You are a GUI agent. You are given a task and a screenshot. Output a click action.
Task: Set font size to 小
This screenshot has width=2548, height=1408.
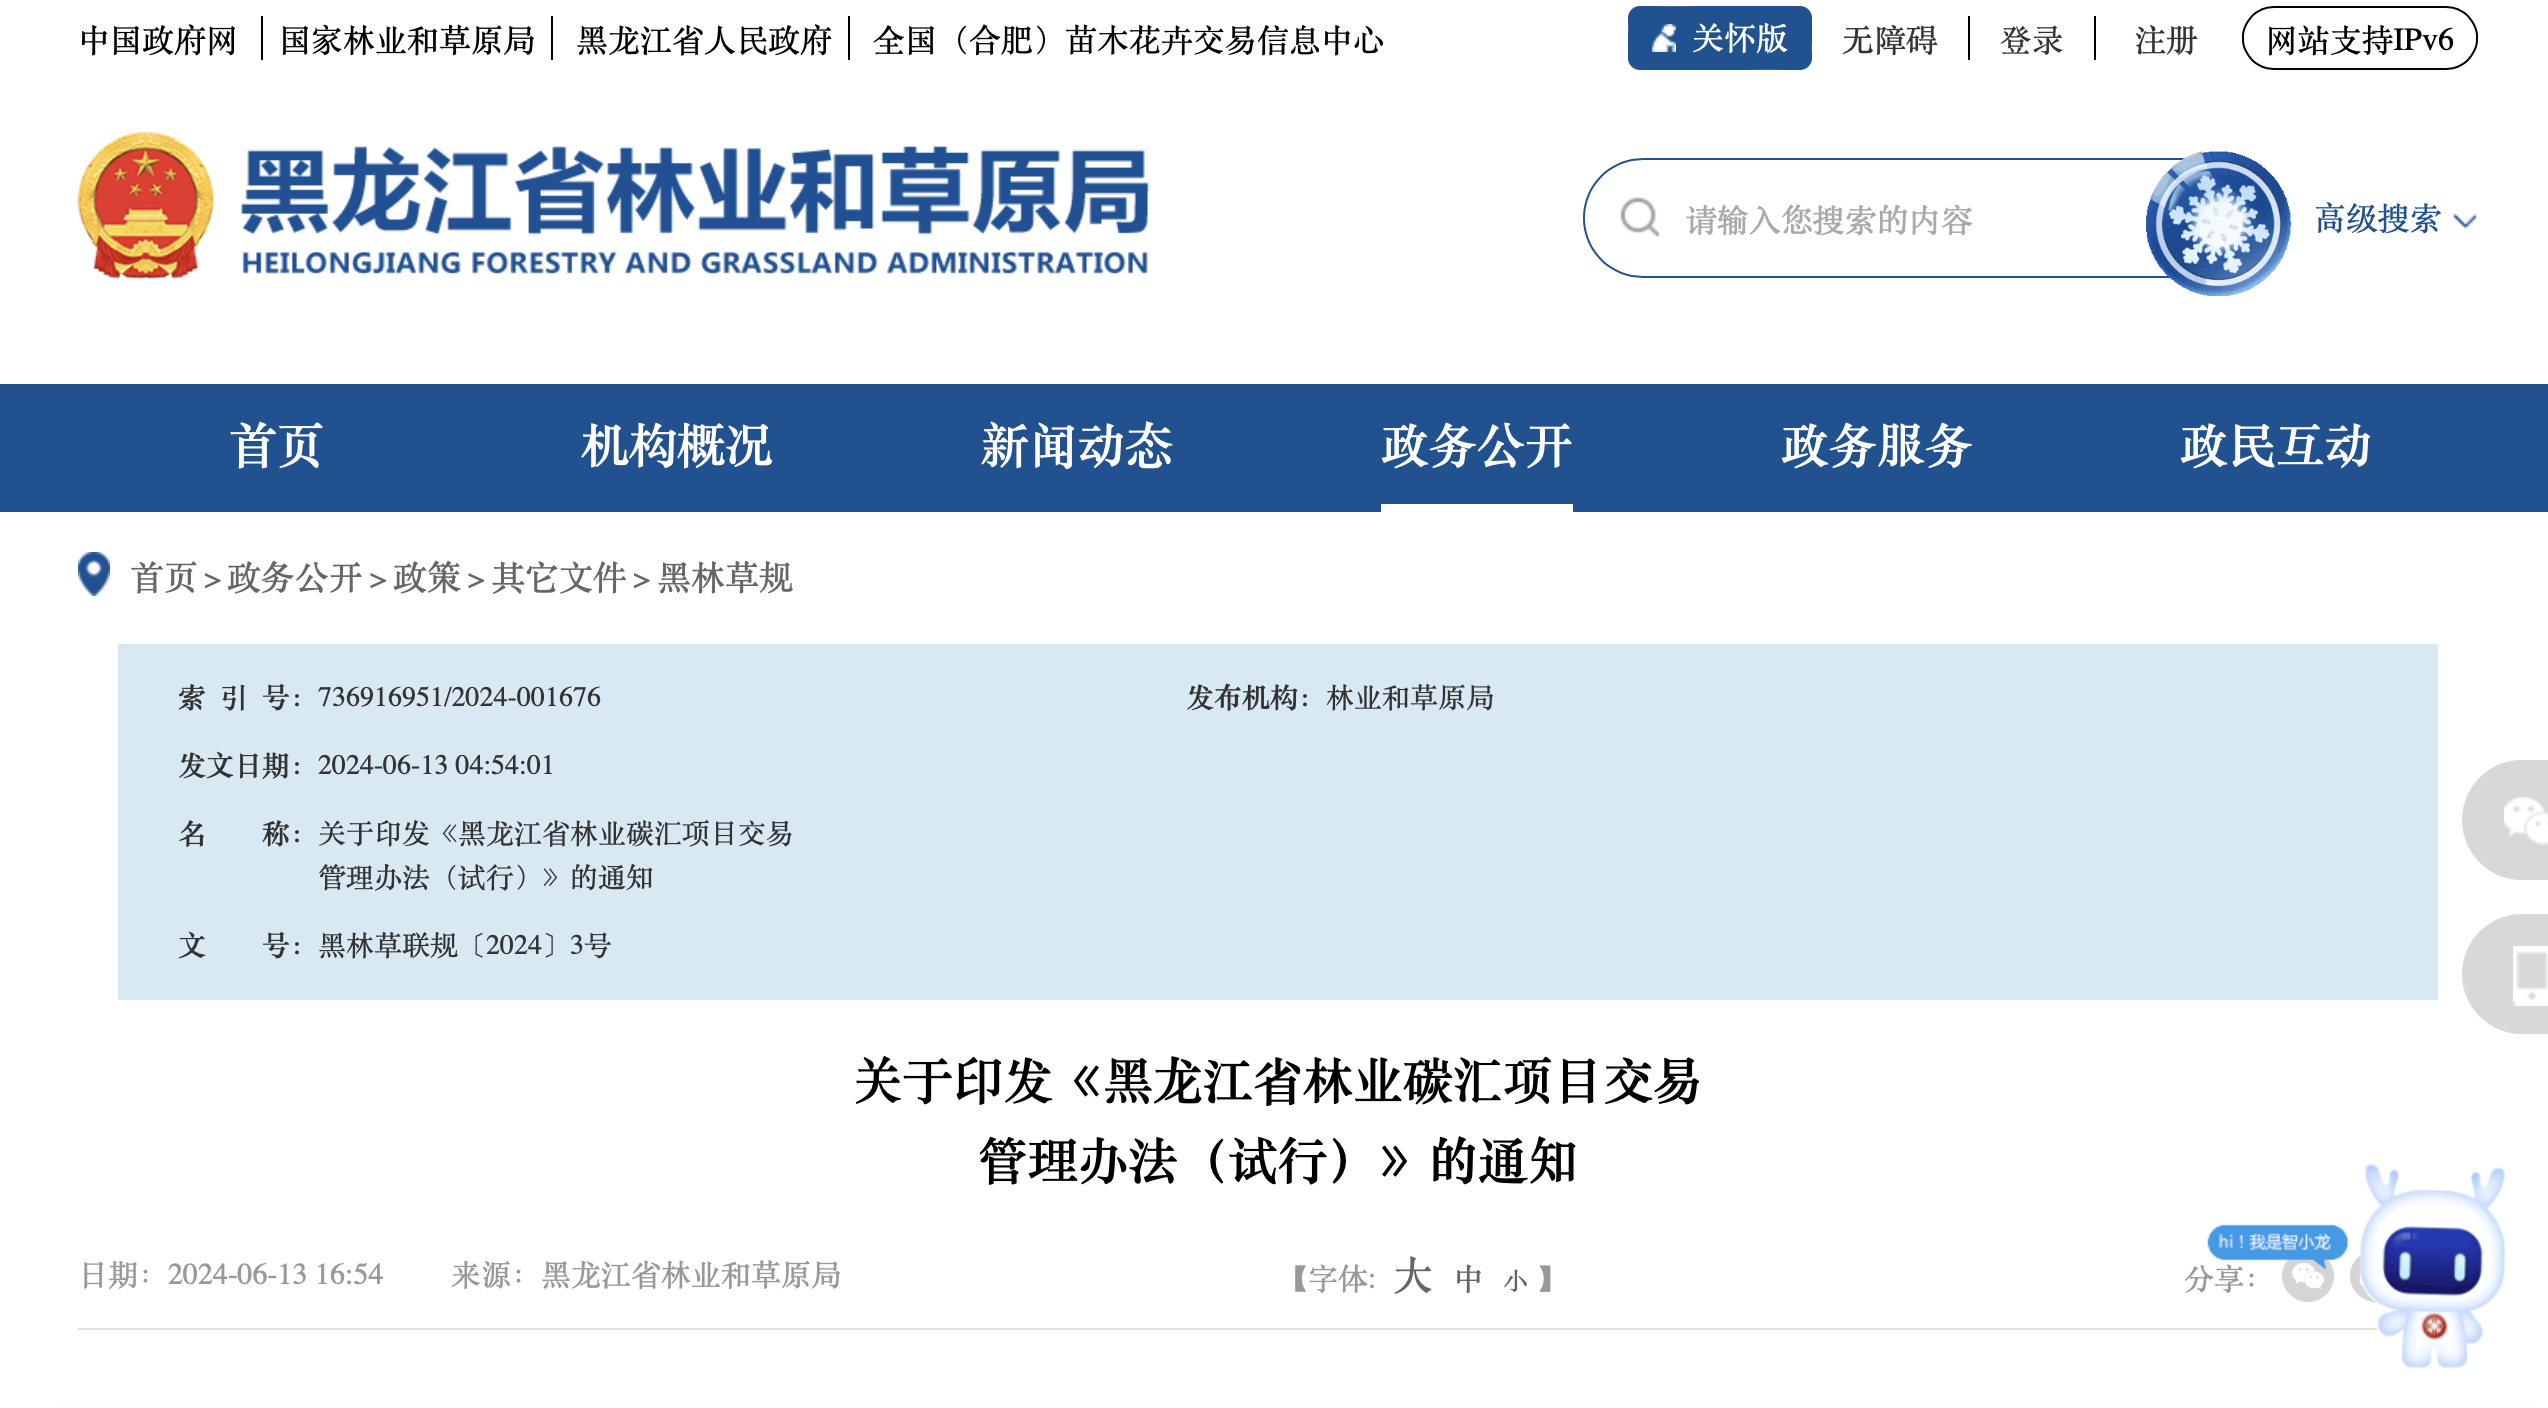(x=1515, y=1280)
